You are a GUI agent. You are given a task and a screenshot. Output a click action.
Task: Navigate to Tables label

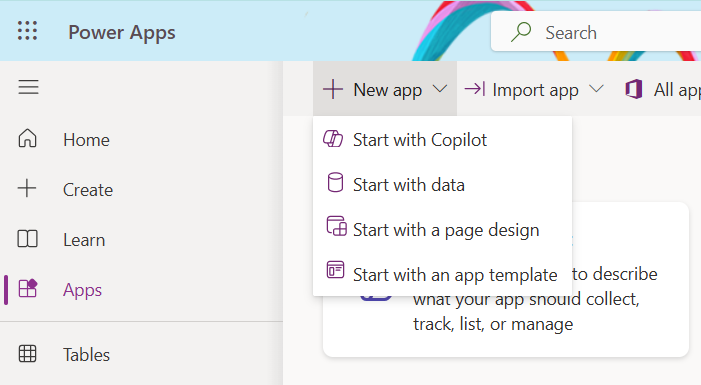tap(86, 355)
